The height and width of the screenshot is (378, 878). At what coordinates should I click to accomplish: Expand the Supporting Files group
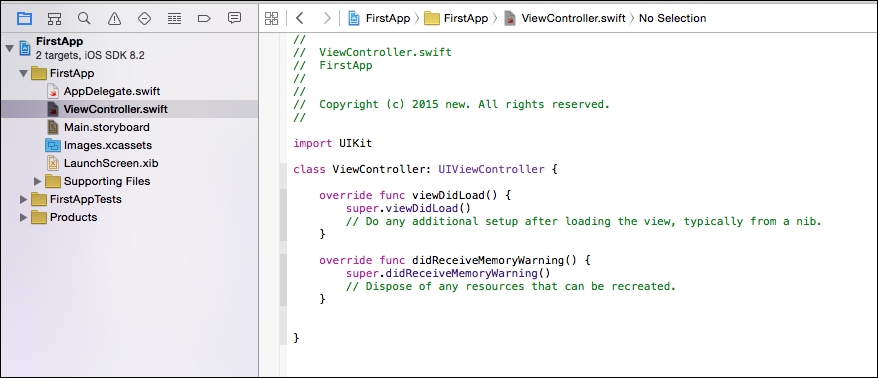[38, 181]
